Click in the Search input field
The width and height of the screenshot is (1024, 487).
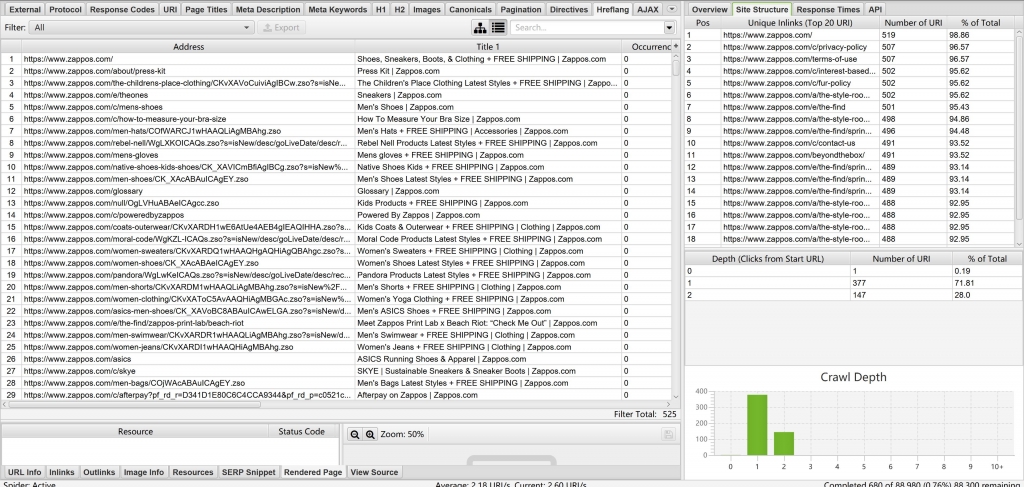tap(587, 27)
